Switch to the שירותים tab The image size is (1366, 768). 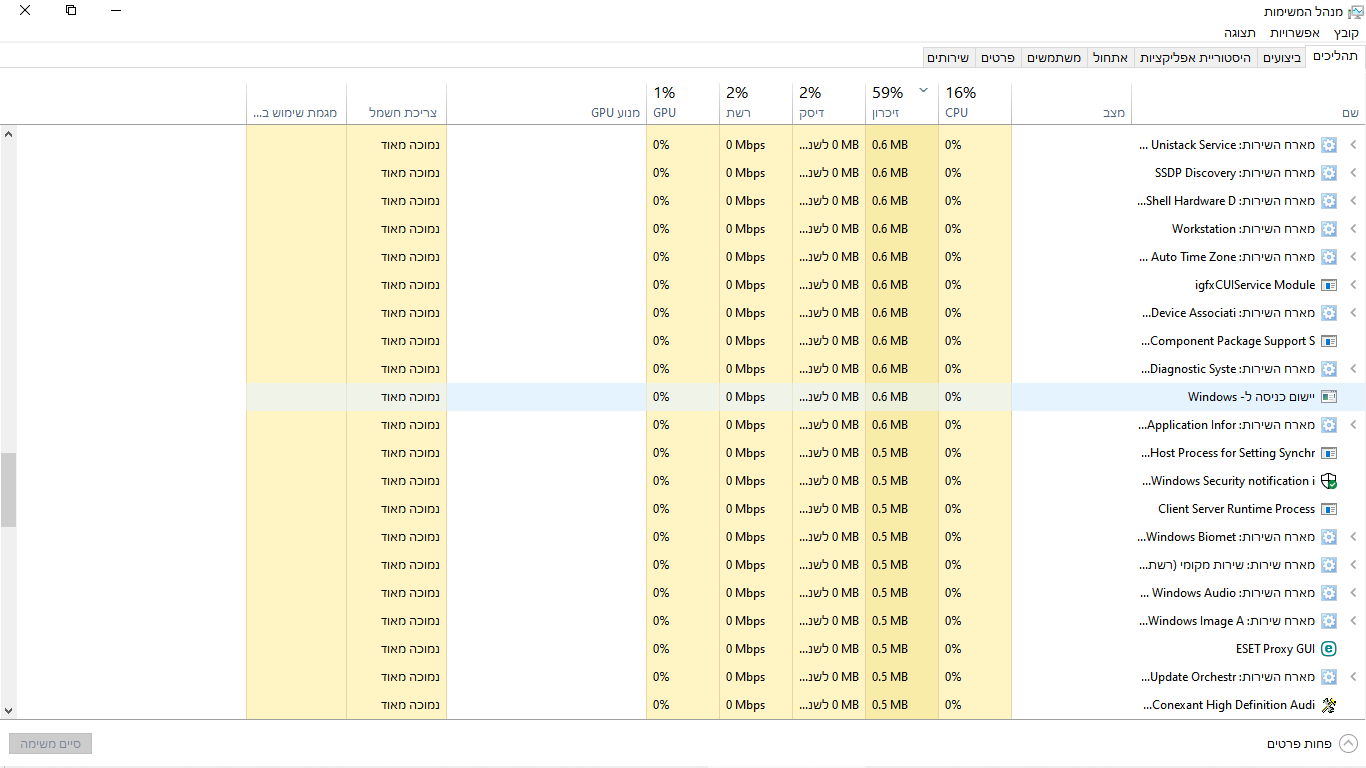[x=949, y=58]
